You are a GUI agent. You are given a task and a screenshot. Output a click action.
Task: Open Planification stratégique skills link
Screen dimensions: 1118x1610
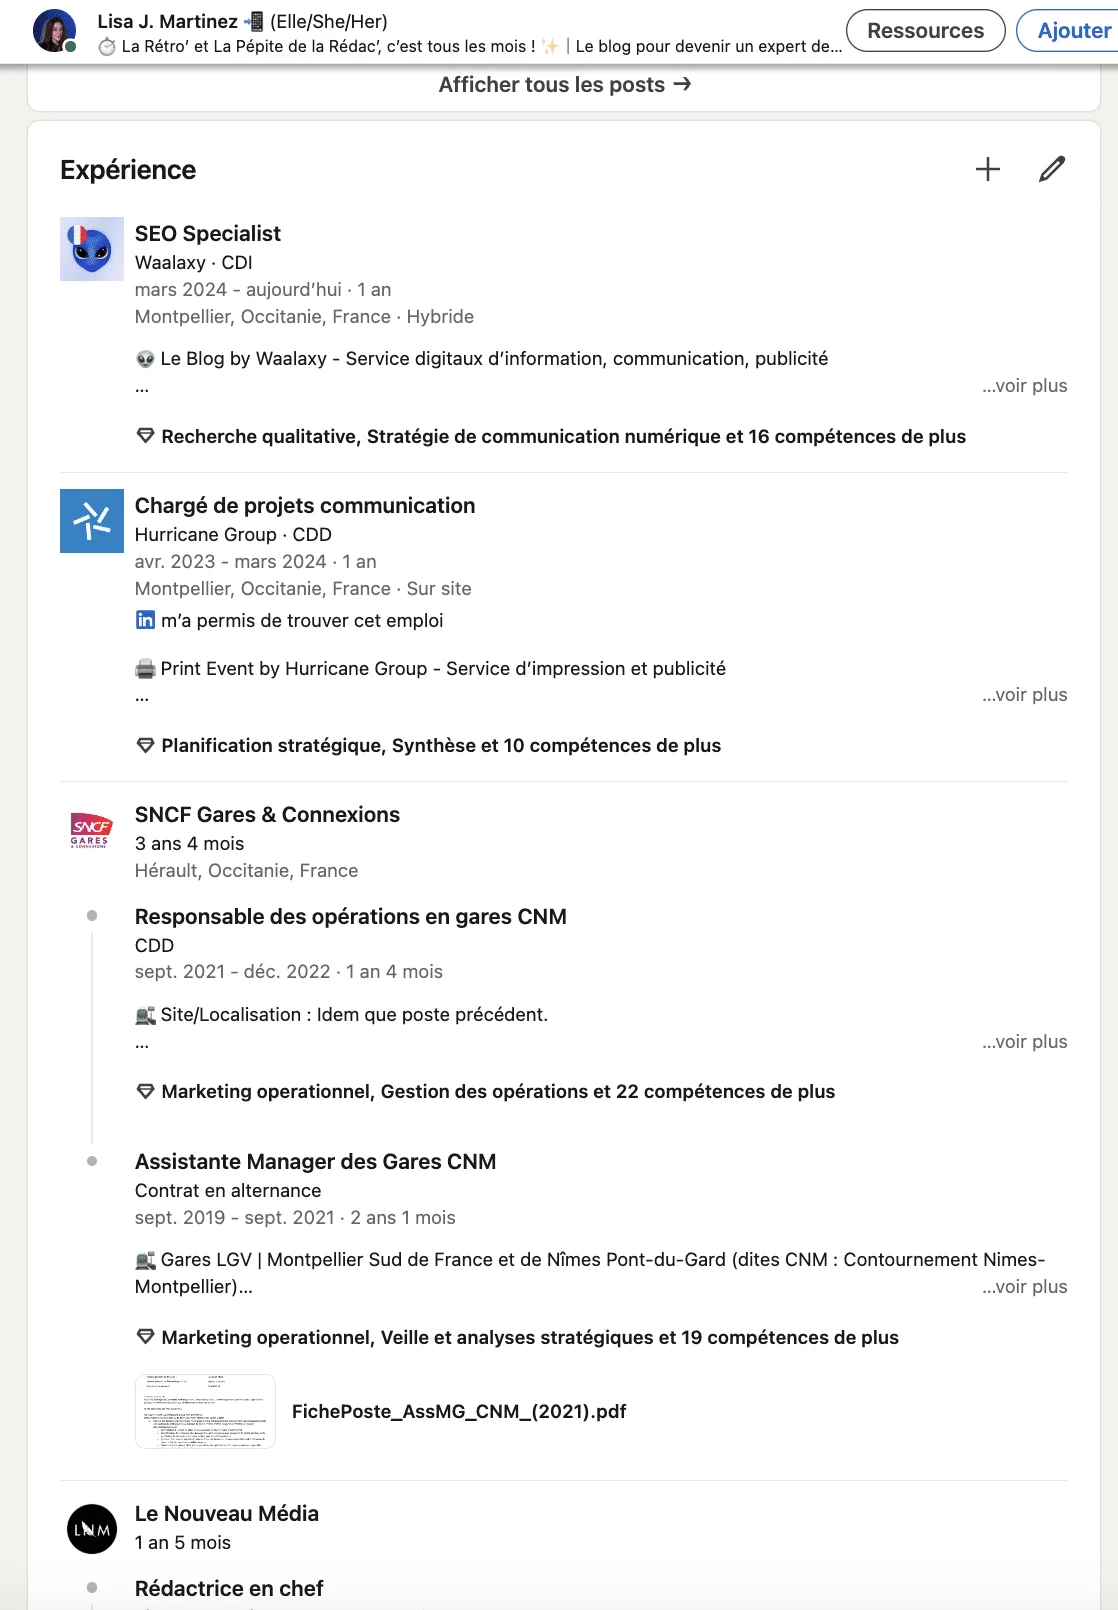click(441, 745)
